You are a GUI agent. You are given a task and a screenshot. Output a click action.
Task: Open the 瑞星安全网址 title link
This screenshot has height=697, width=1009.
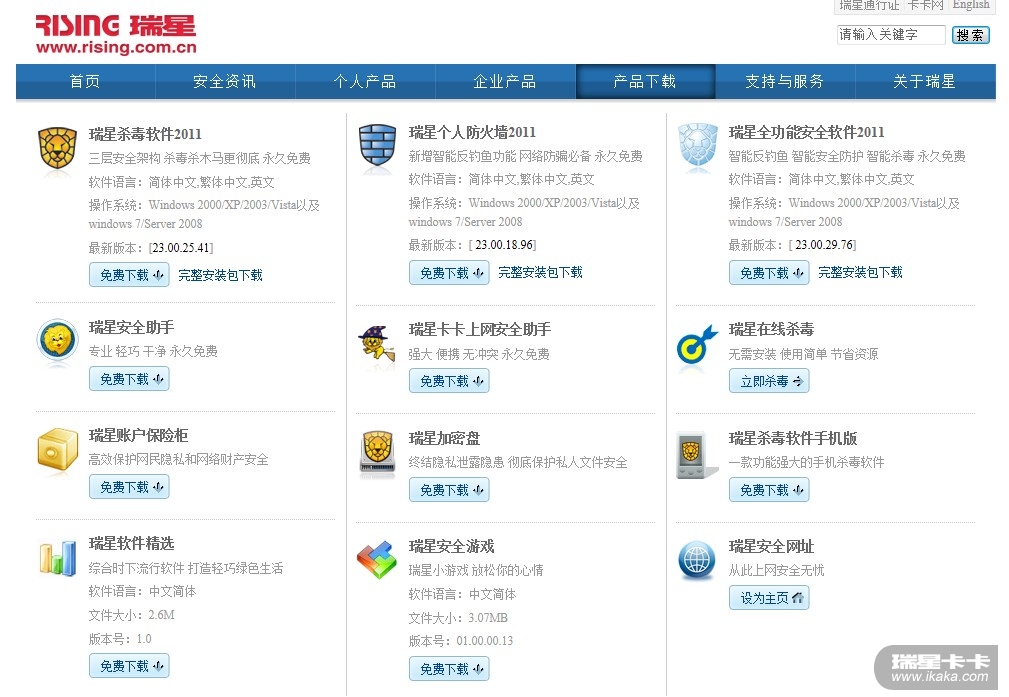(771, 546)
